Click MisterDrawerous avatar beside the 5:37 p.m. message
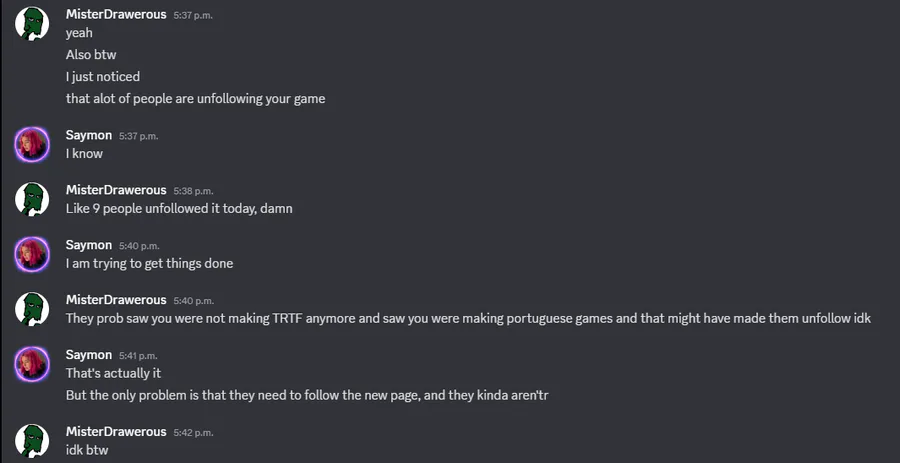The image size is (900, 463). click(32, 23)
